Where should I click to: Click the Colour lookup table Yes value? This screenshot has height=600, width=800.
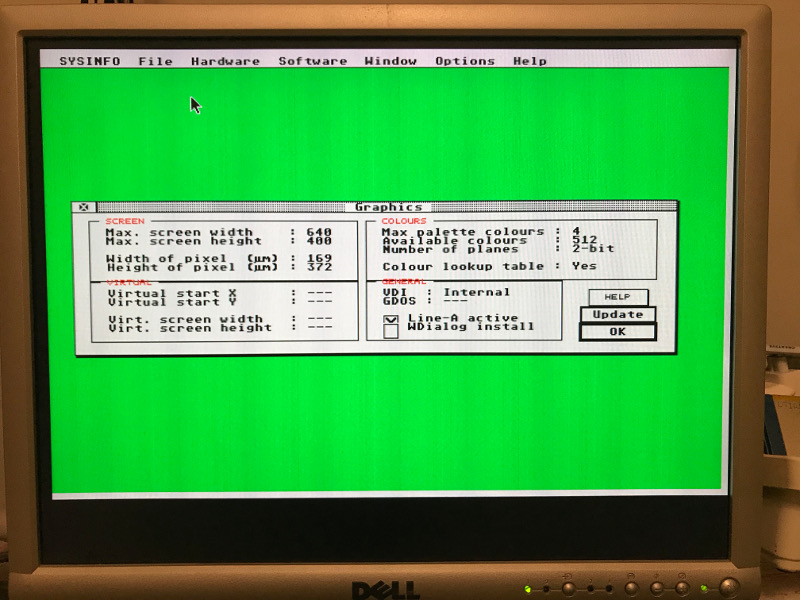point(584,266)
